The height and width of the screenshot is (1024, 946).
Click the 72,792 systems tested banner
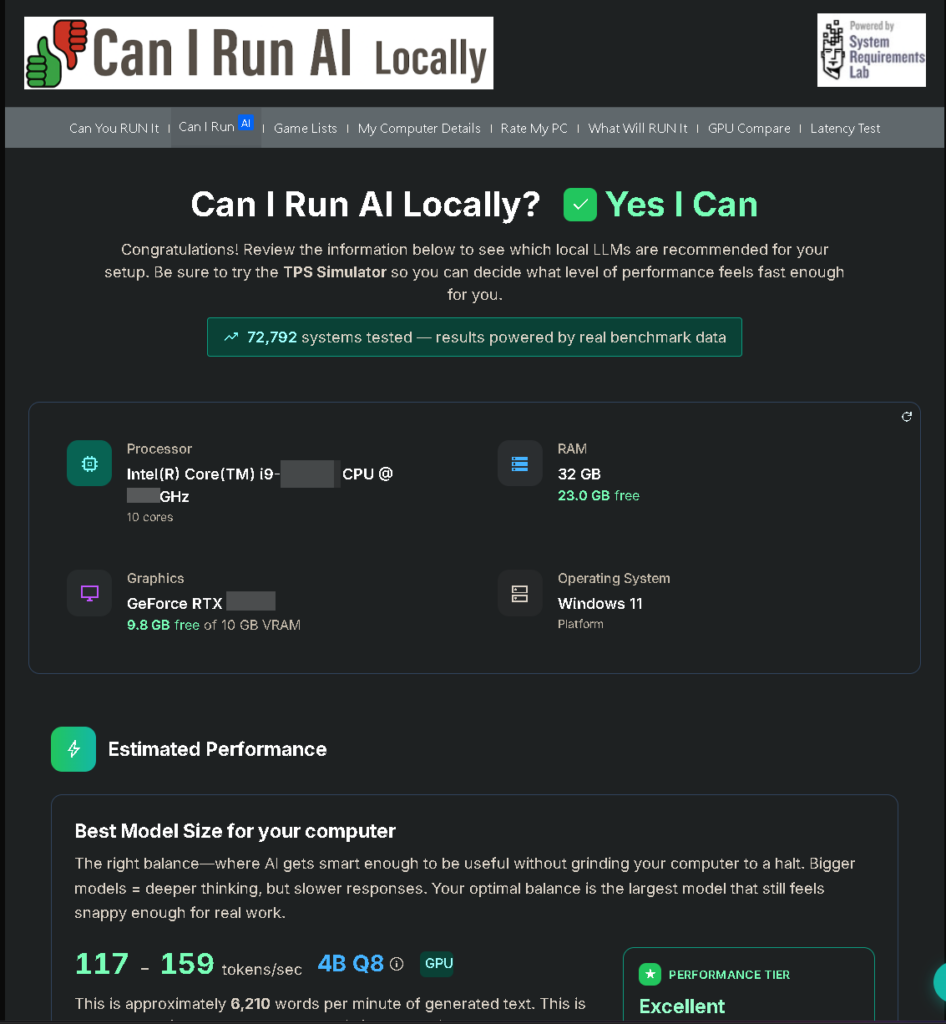tap(474, 337)
